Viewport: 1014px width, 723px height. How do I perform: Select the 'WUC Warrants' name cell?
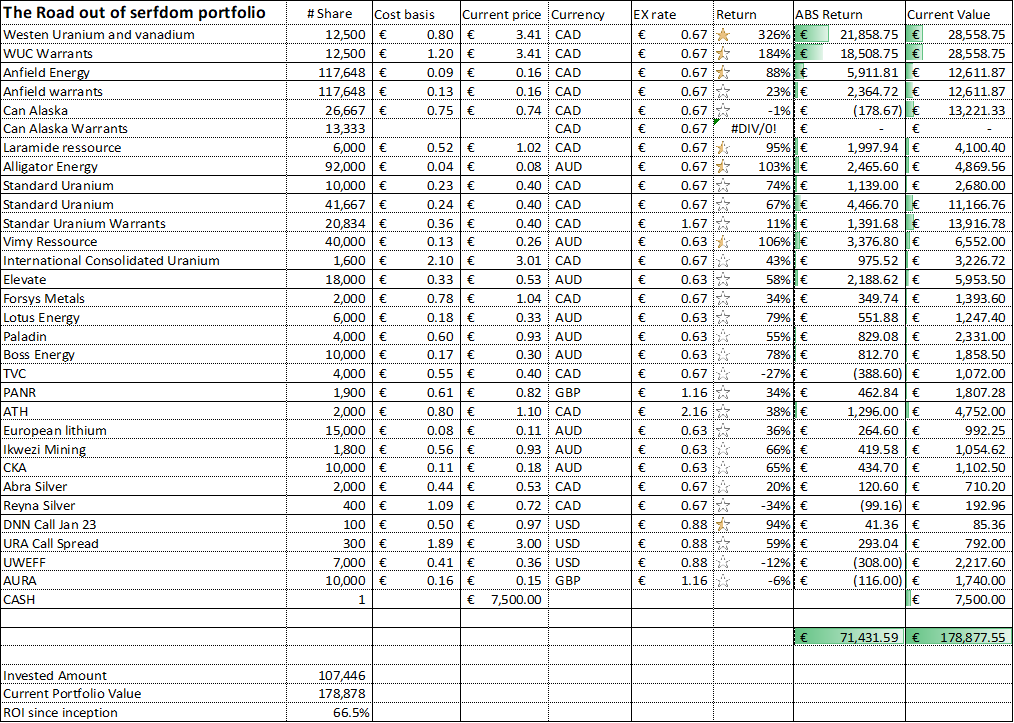[143, 54]
